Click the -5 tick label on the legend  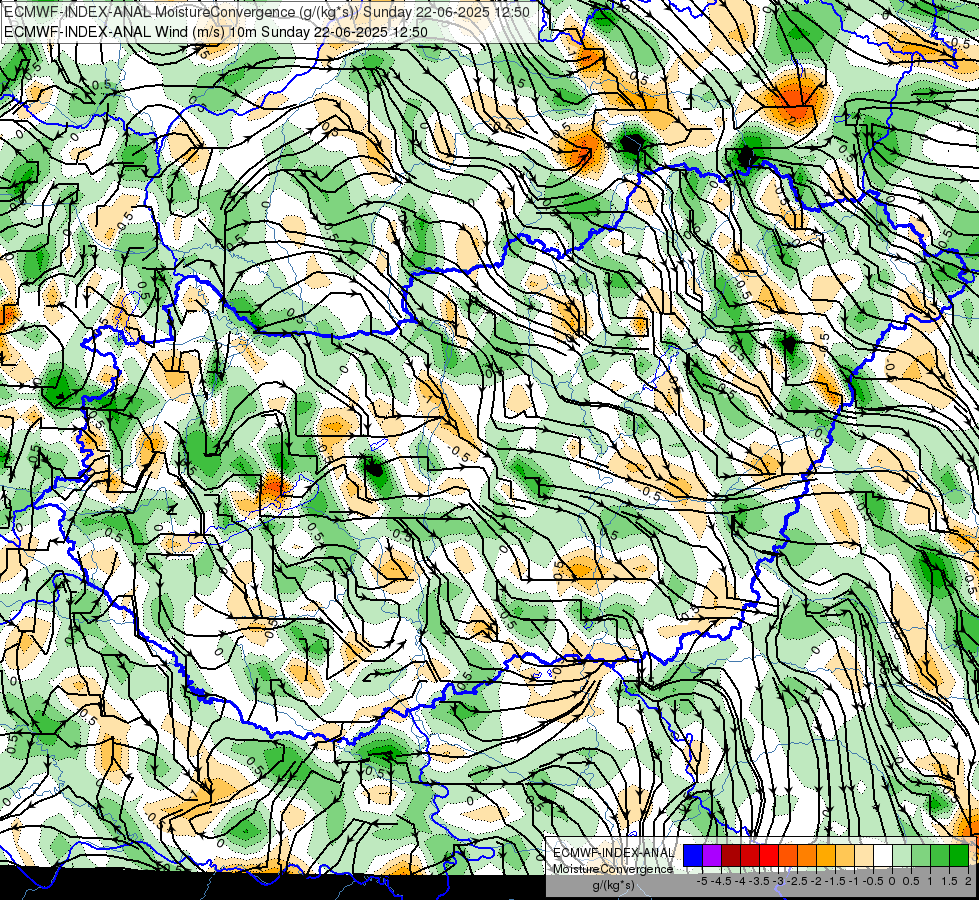tap(702, 881)
